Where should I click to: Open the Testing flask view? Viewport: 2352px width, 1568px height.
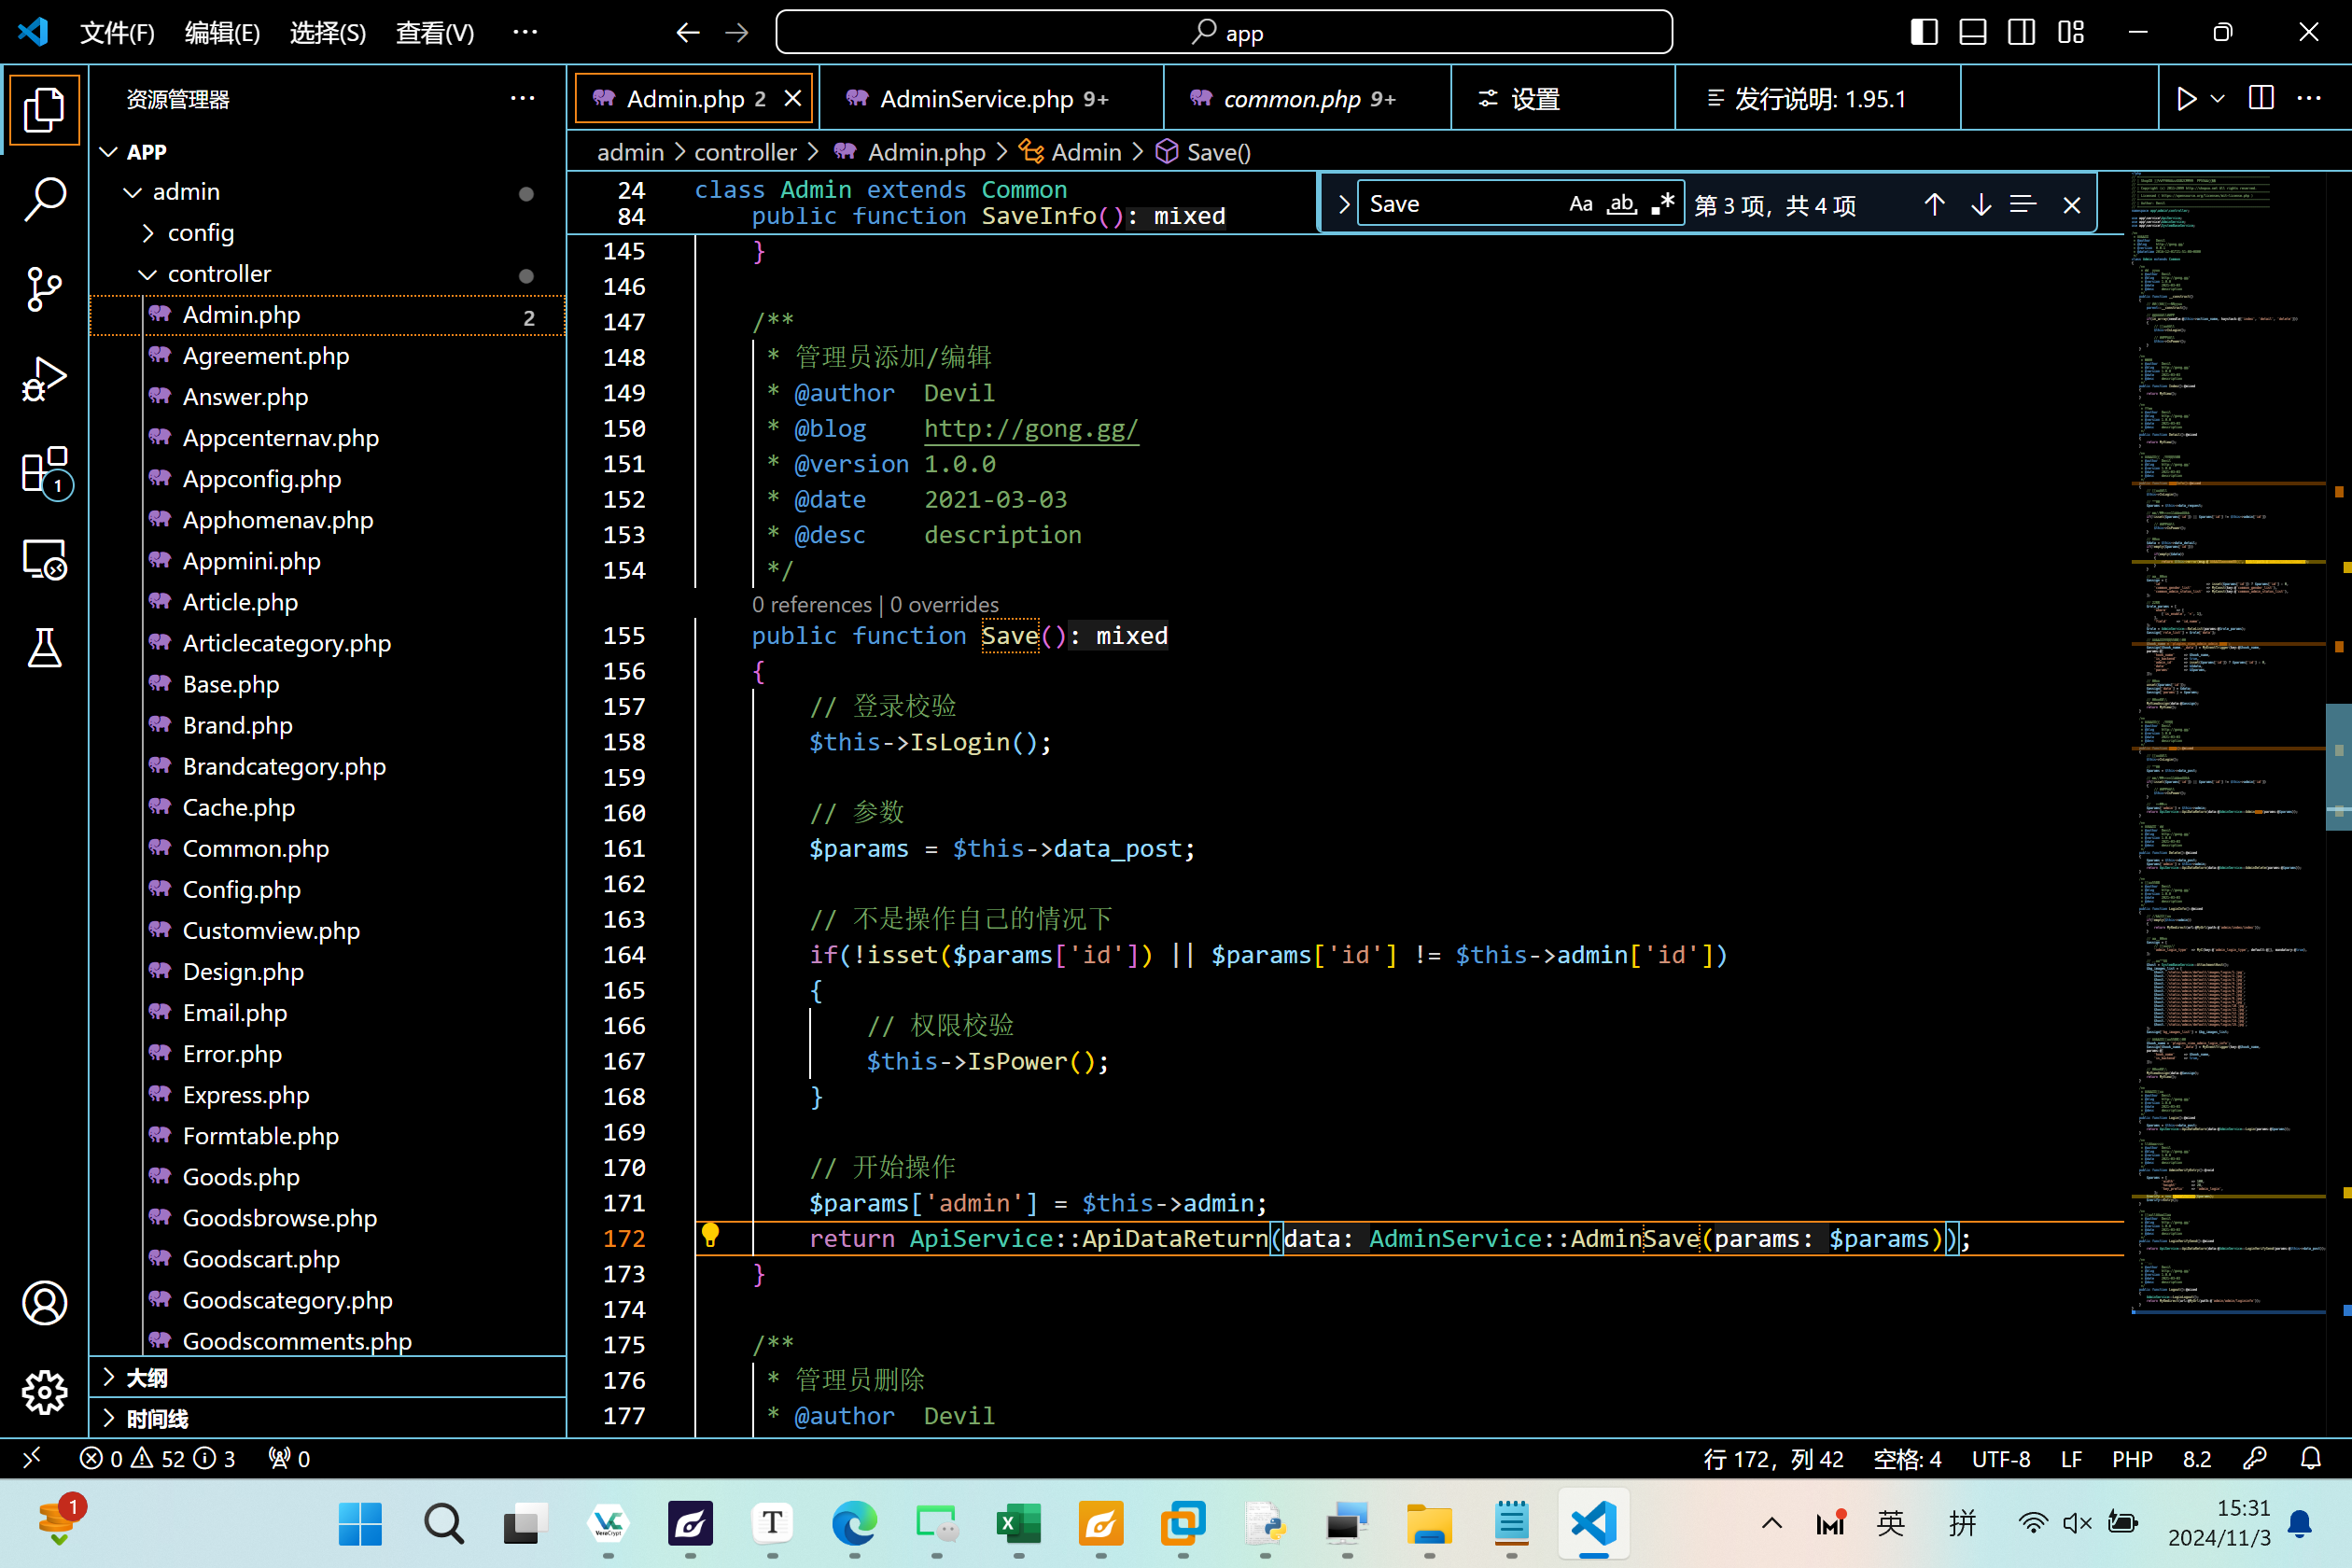pyautogui.click(x=44, y=648)
